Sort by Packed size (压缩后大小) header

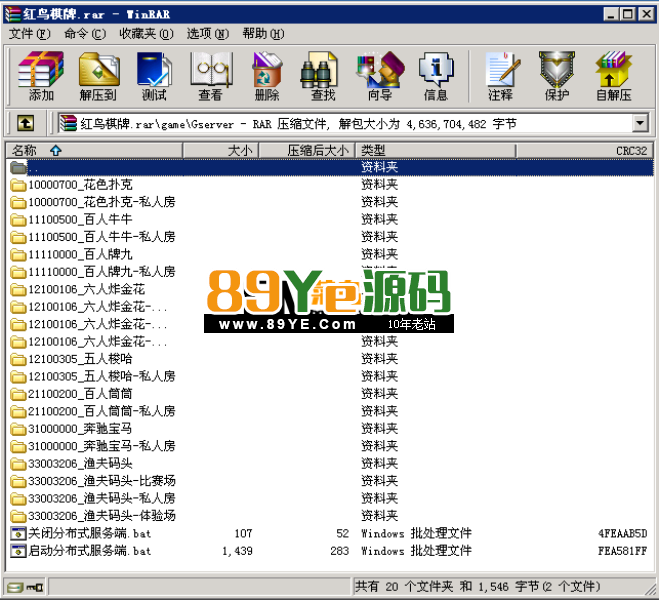click(307, 150)
